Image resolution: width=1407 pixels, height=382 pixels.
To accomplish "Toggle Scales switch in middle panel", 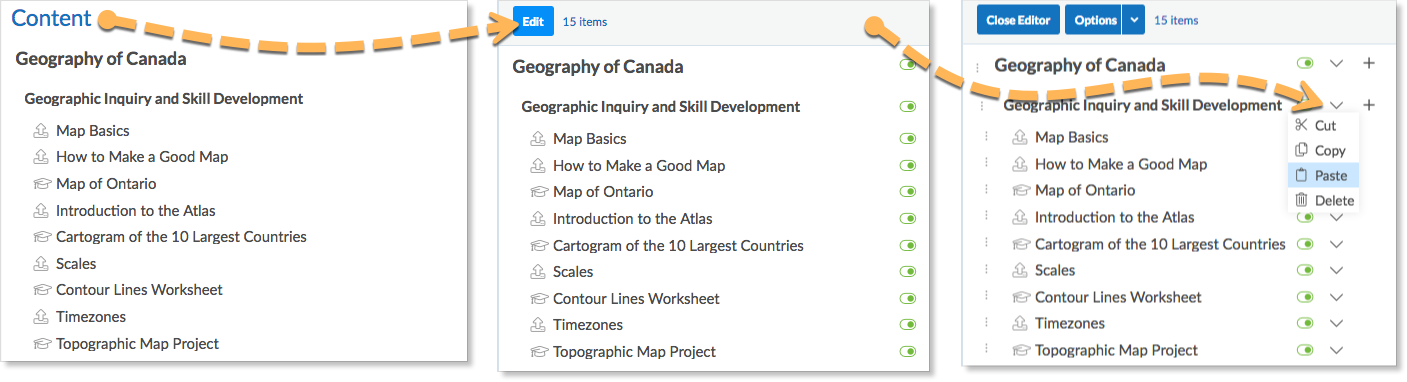I will (908, 272).
